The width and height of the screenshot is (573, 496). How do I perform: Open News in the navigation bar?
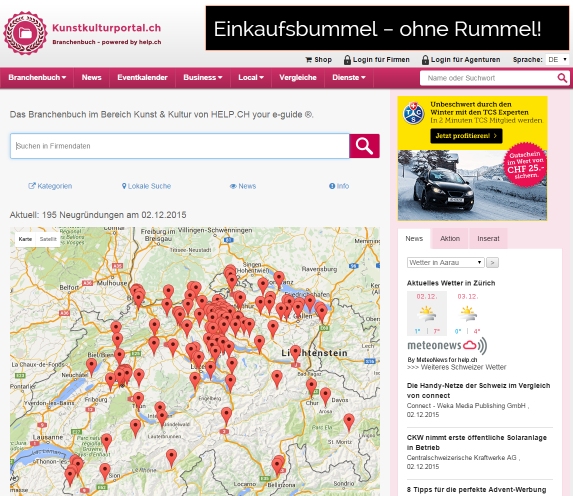point(91,77)
